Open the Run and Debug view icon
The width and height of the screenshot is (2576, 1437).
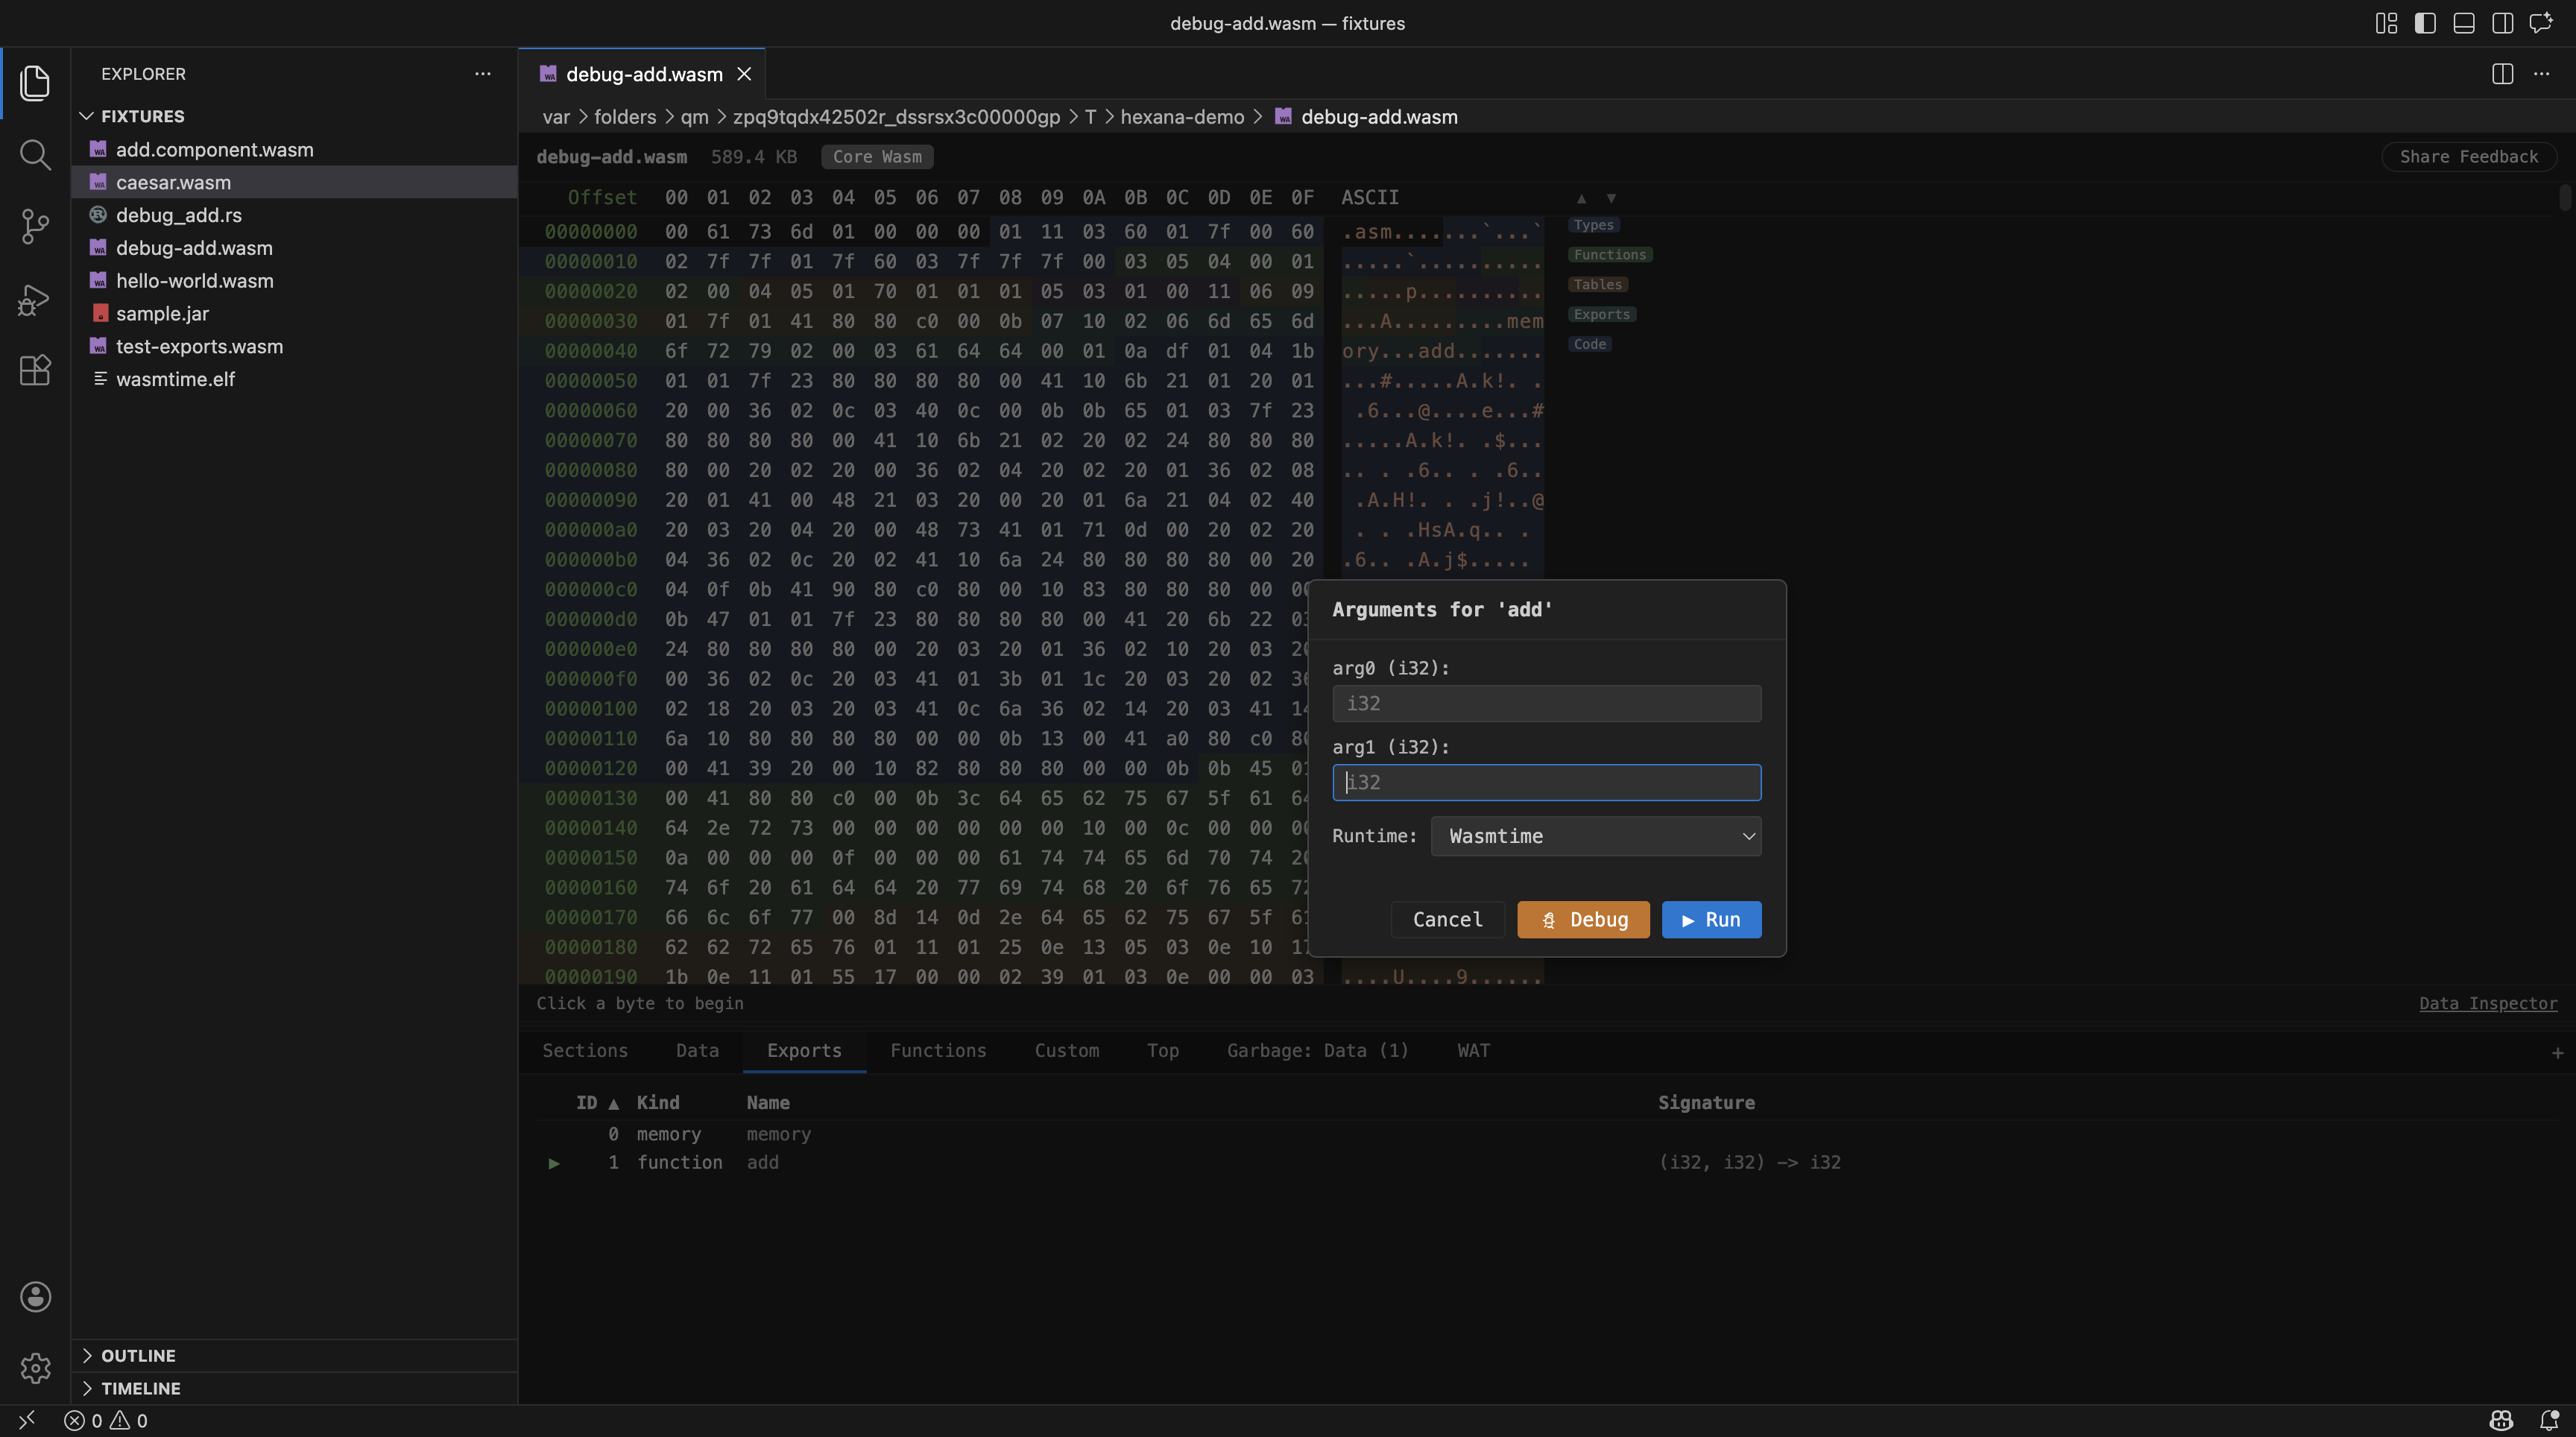[35, 299]
